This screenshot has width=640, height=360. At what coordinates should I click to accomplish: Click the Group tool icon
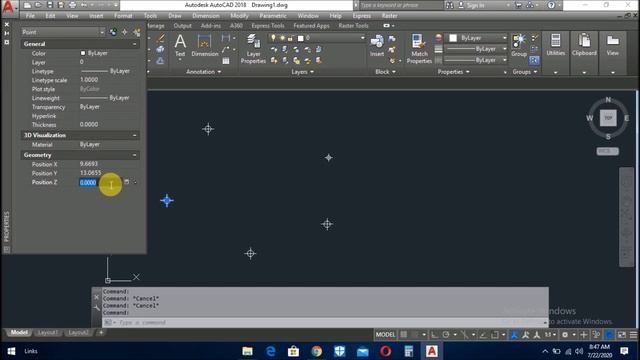click(x=519, y=45)
